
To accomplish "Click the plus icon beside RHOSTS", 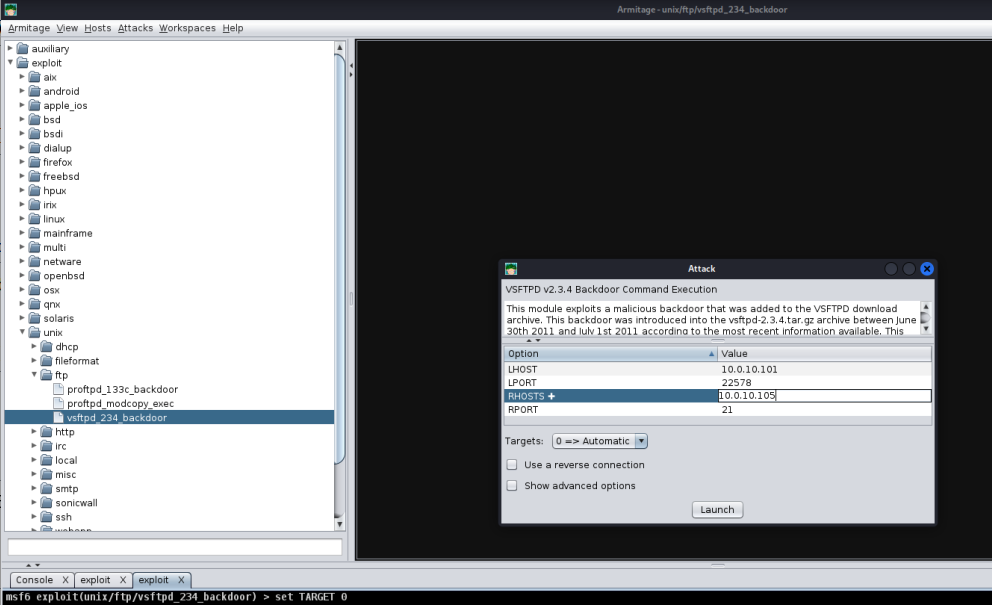I will click(x=551, y=396).
